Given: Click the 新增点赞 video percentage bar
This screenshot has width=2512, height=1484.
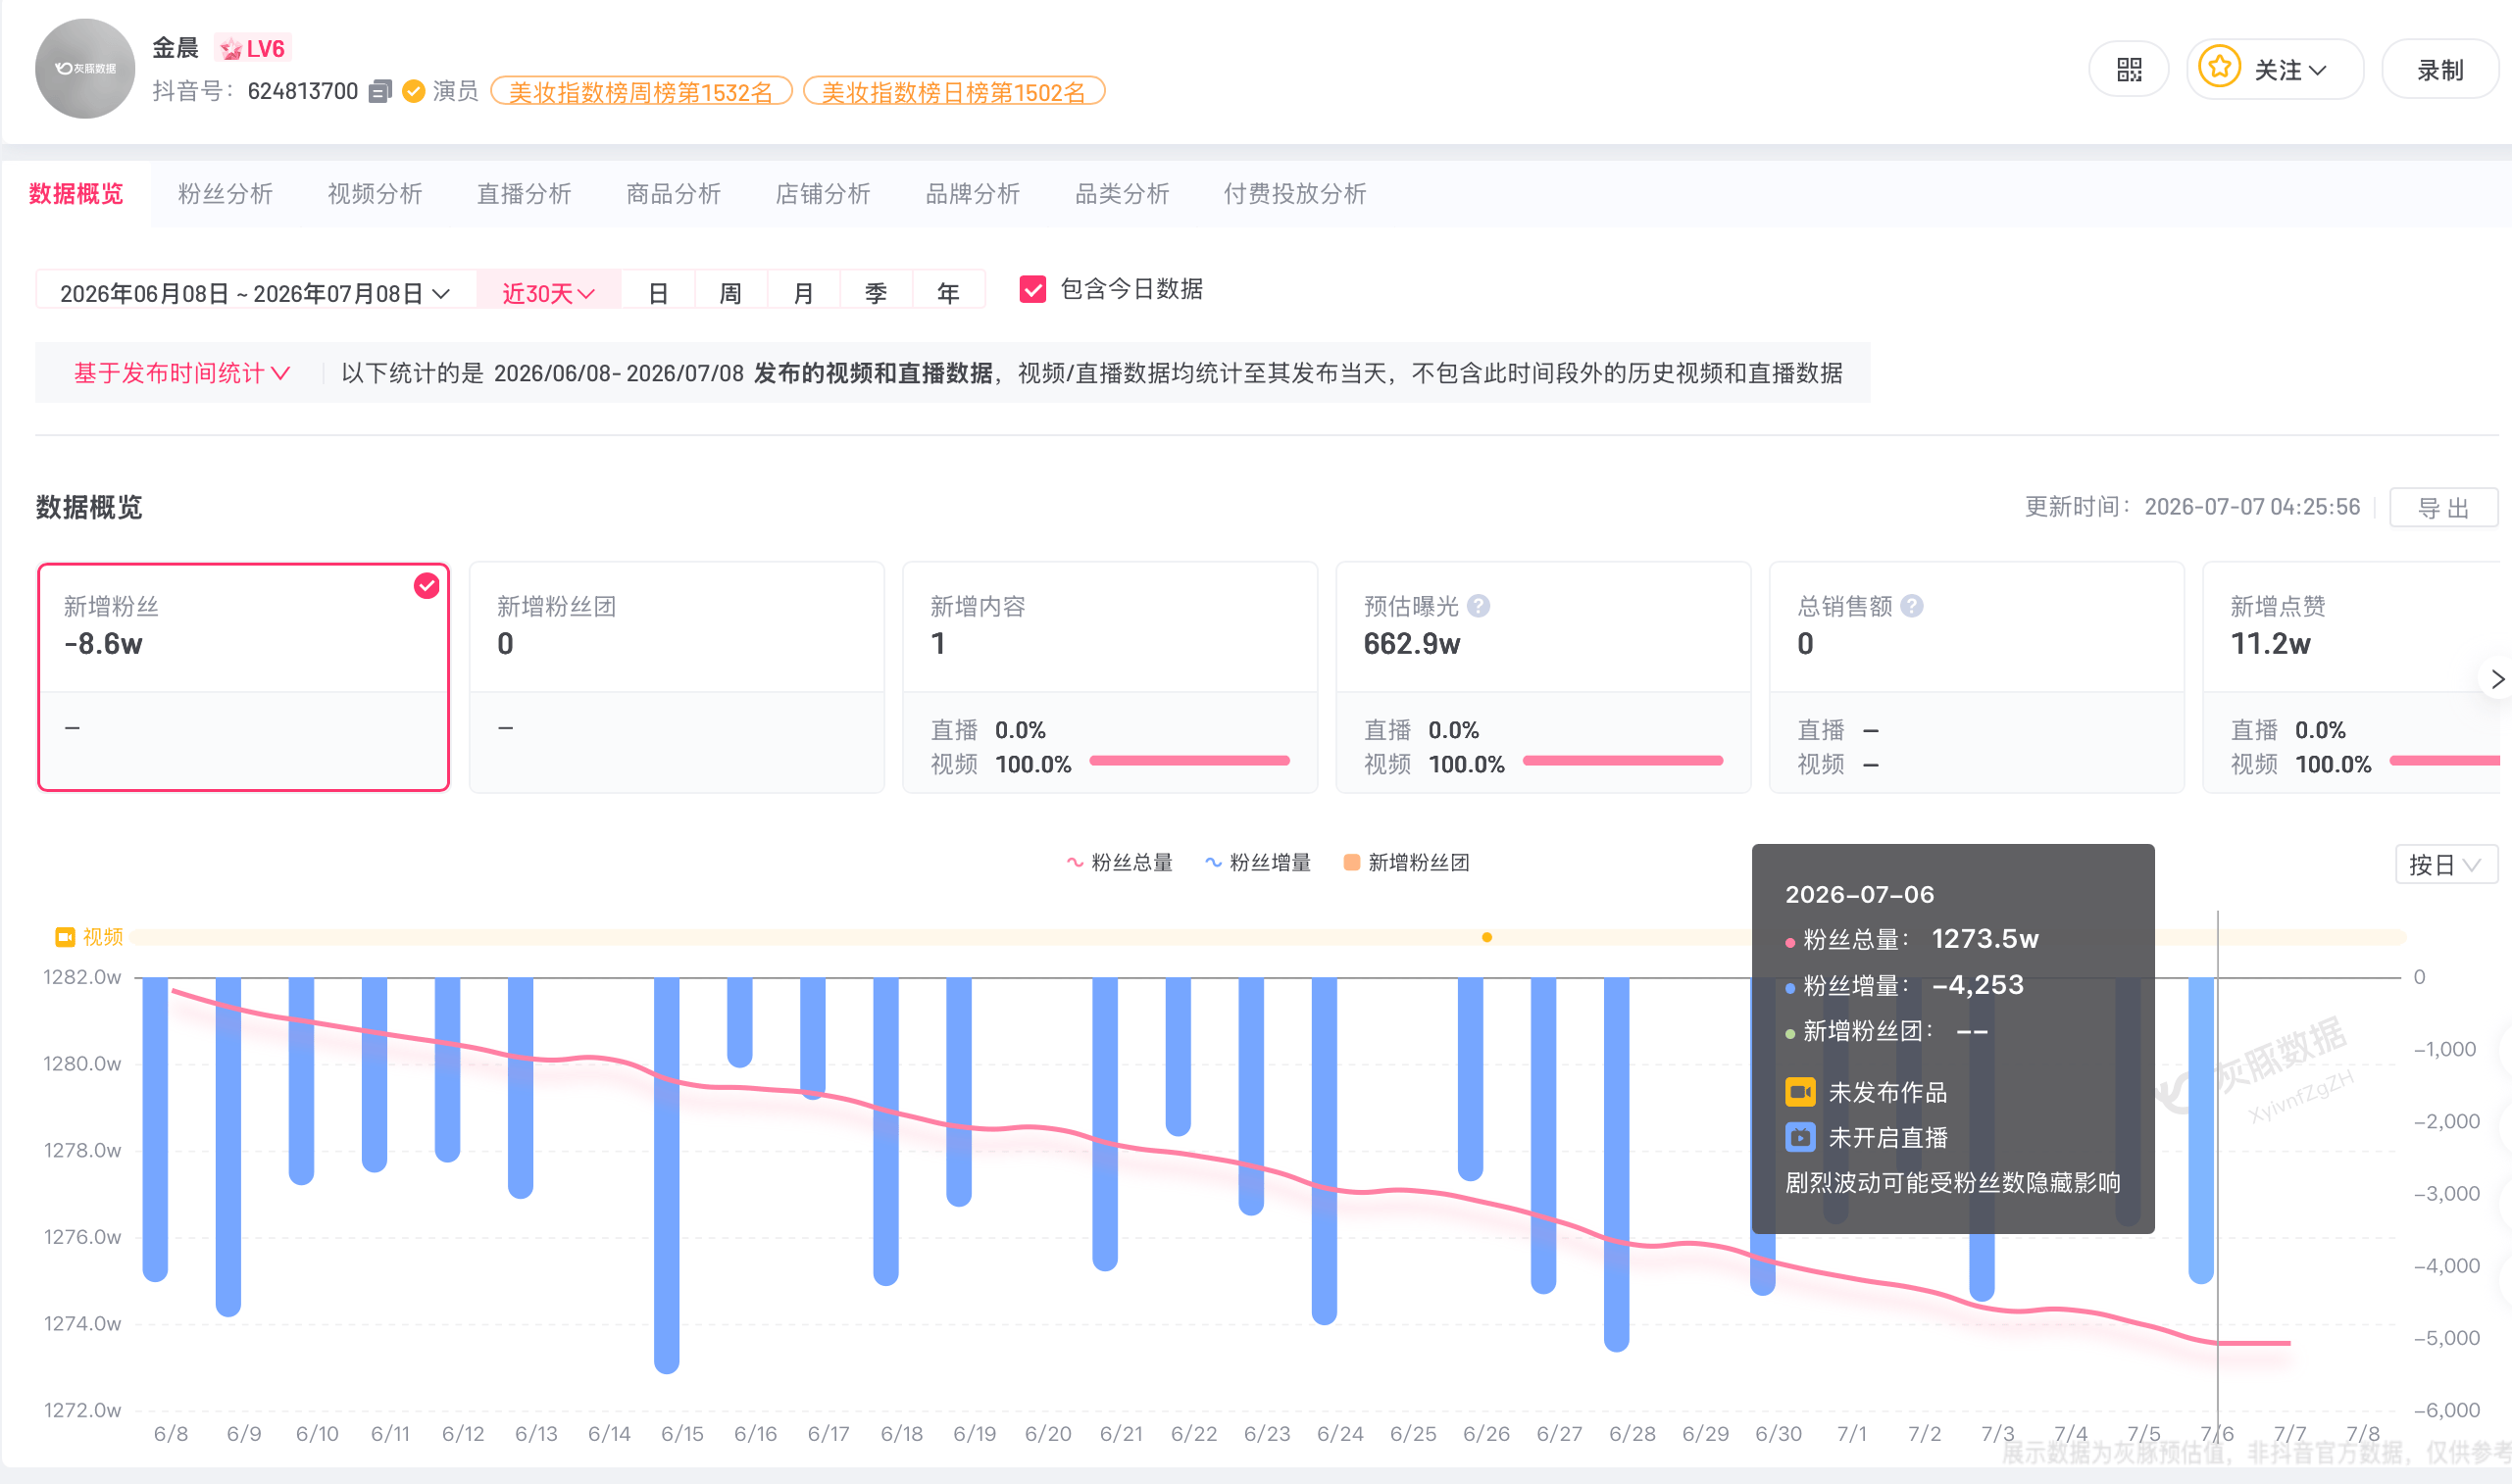Looking at the screenshot, I should [2445, 761].
